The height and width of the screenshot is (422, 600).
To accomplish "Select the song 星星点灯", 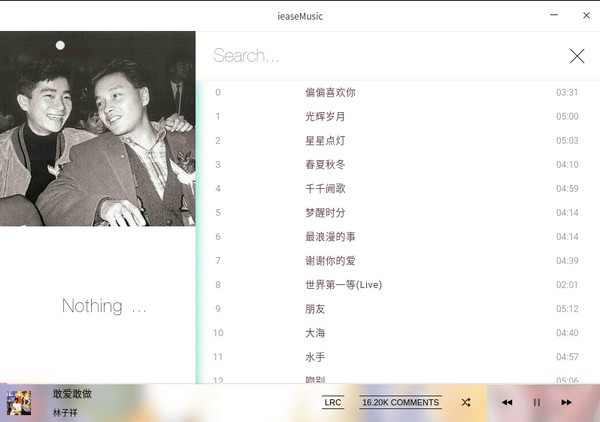I will [x=324, y=141].
